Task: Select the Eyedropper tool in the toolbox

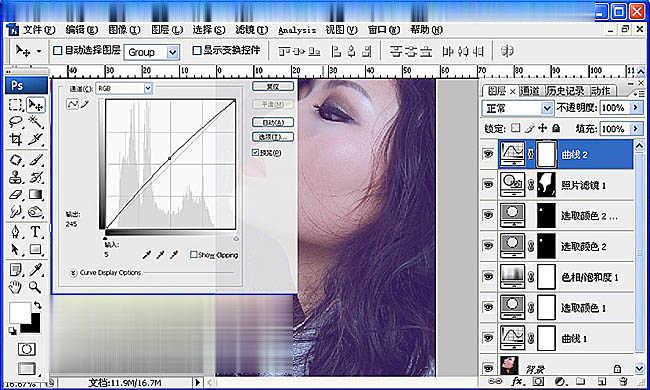Action: [36, 270]
